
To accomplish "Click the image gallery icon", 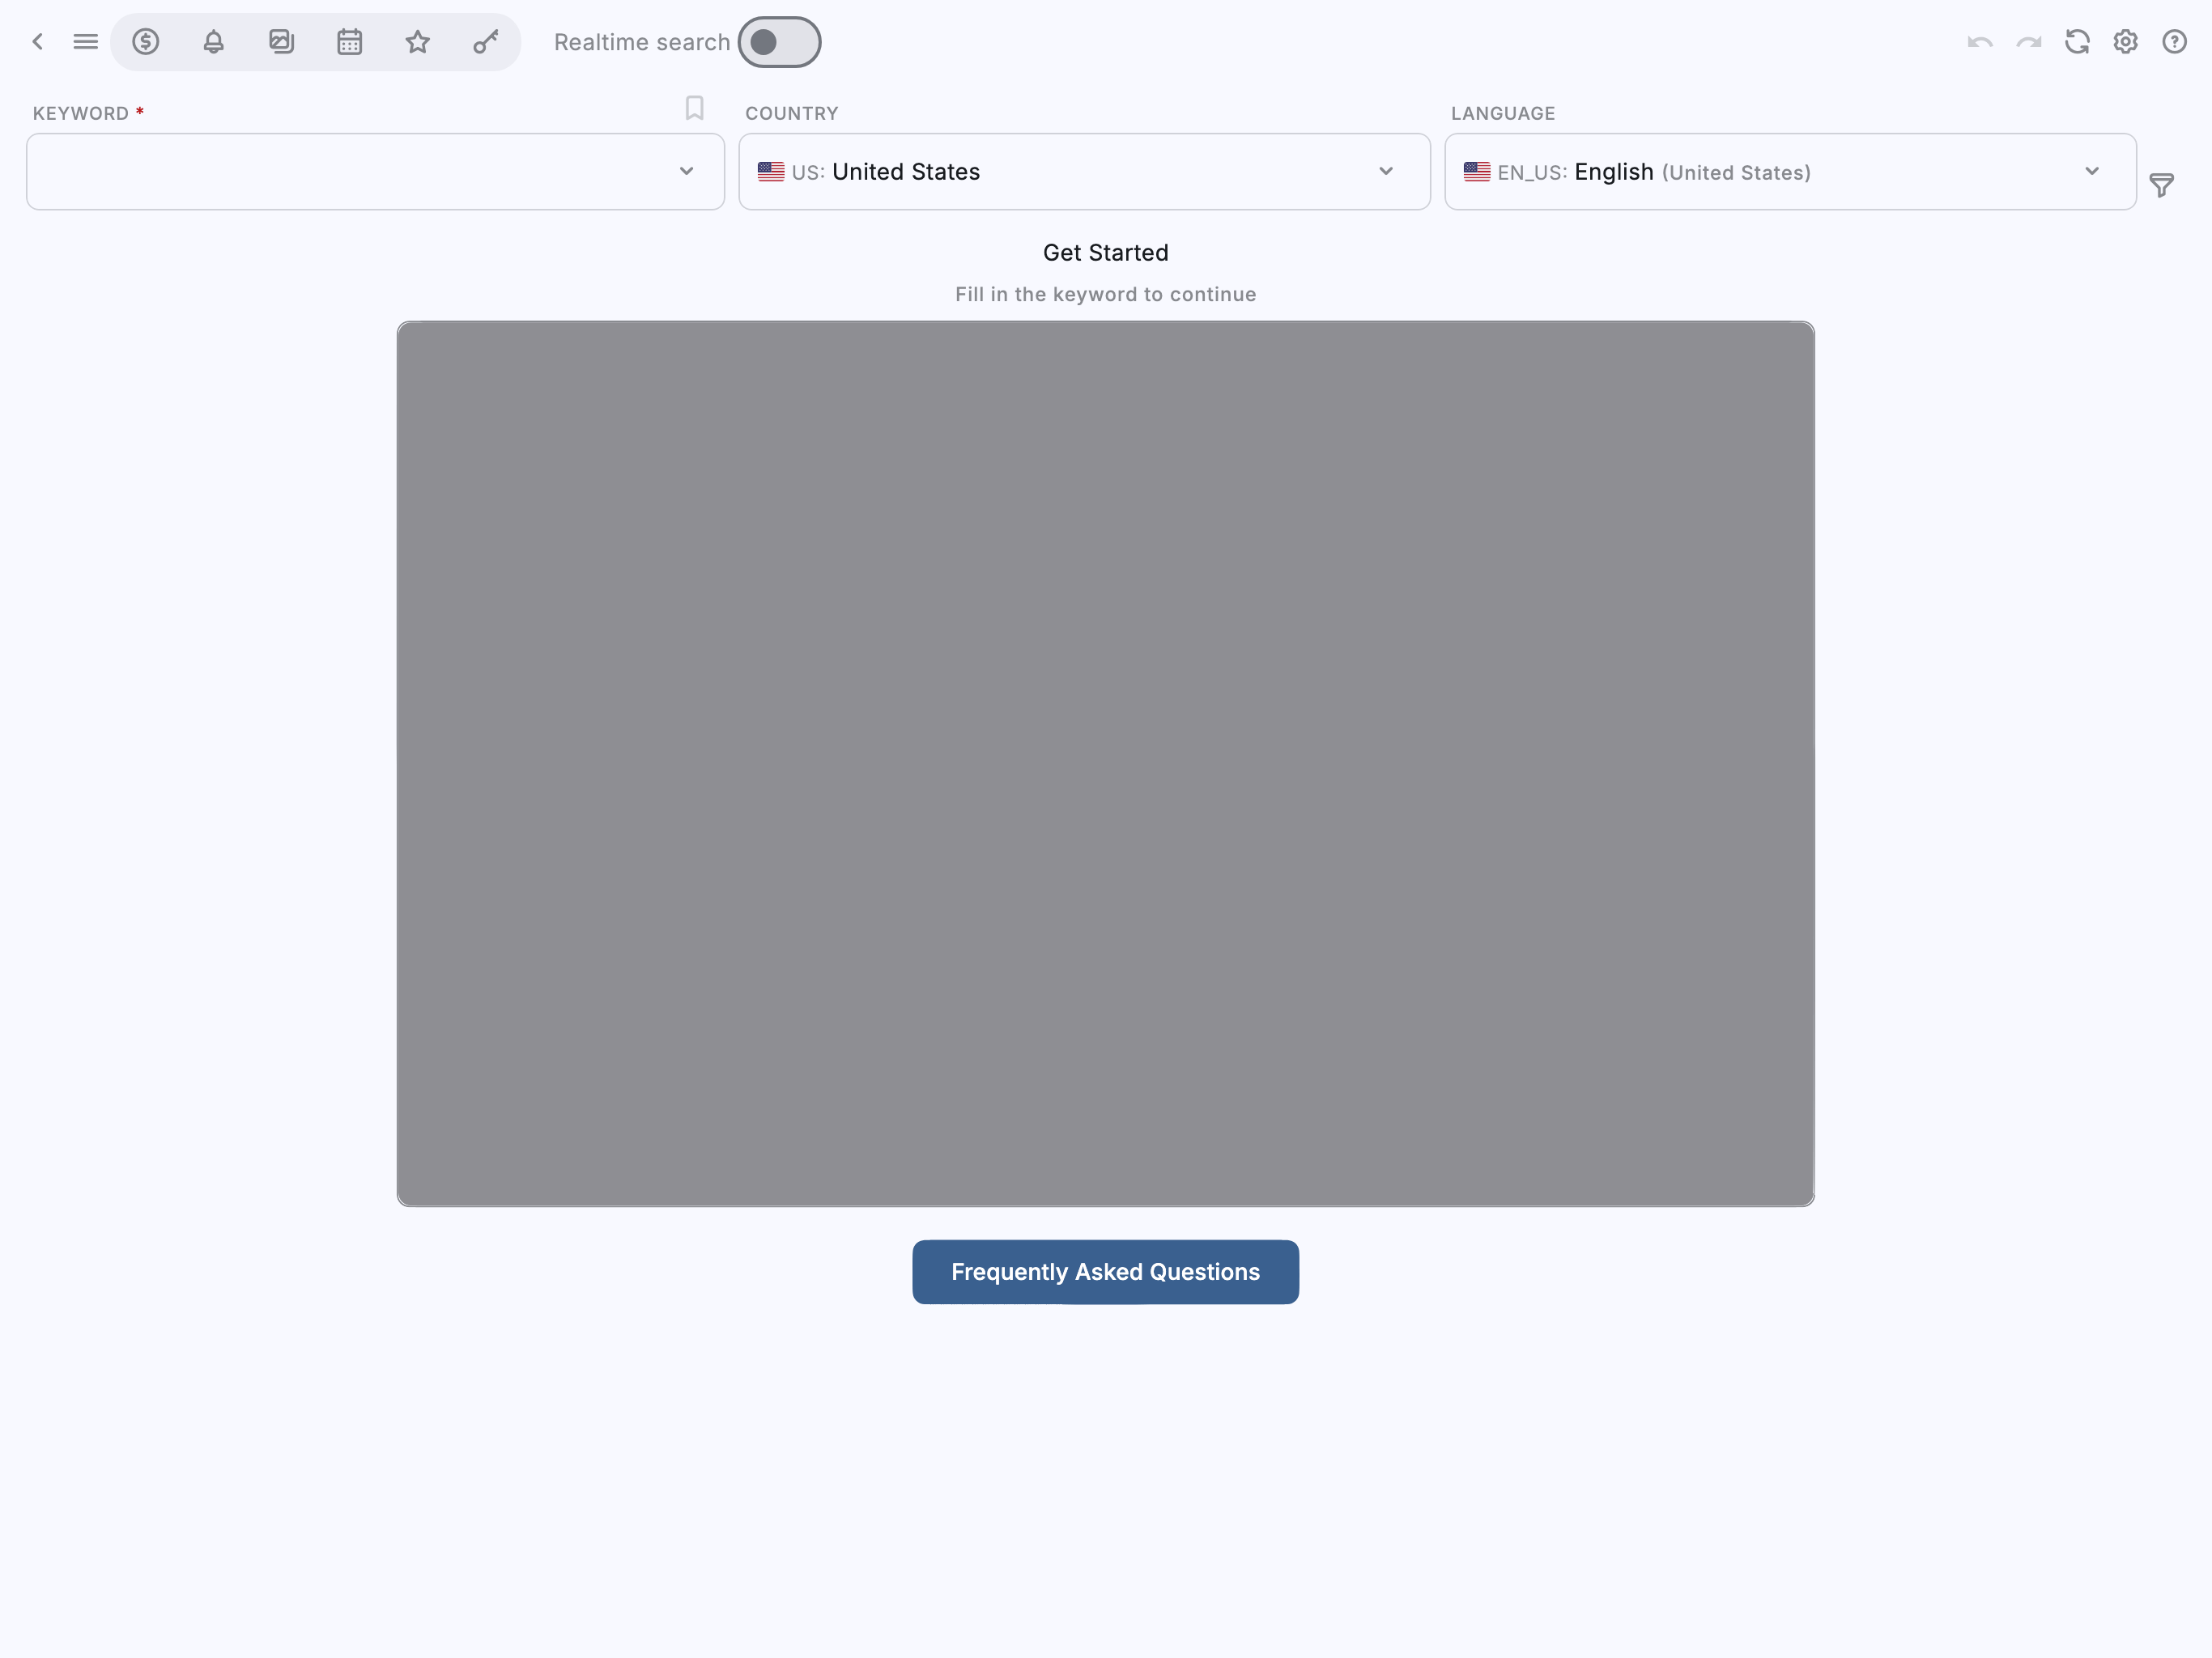I will [x=282, y=42].
